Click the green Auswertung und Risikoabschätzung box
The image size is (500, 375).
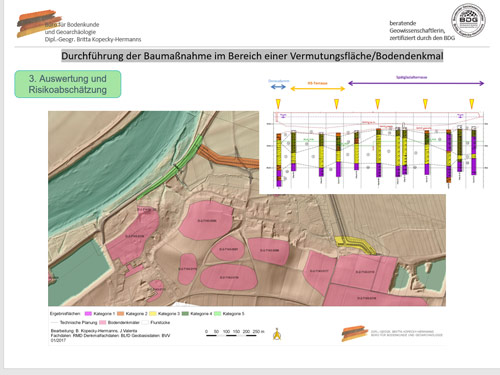point(68,84)
